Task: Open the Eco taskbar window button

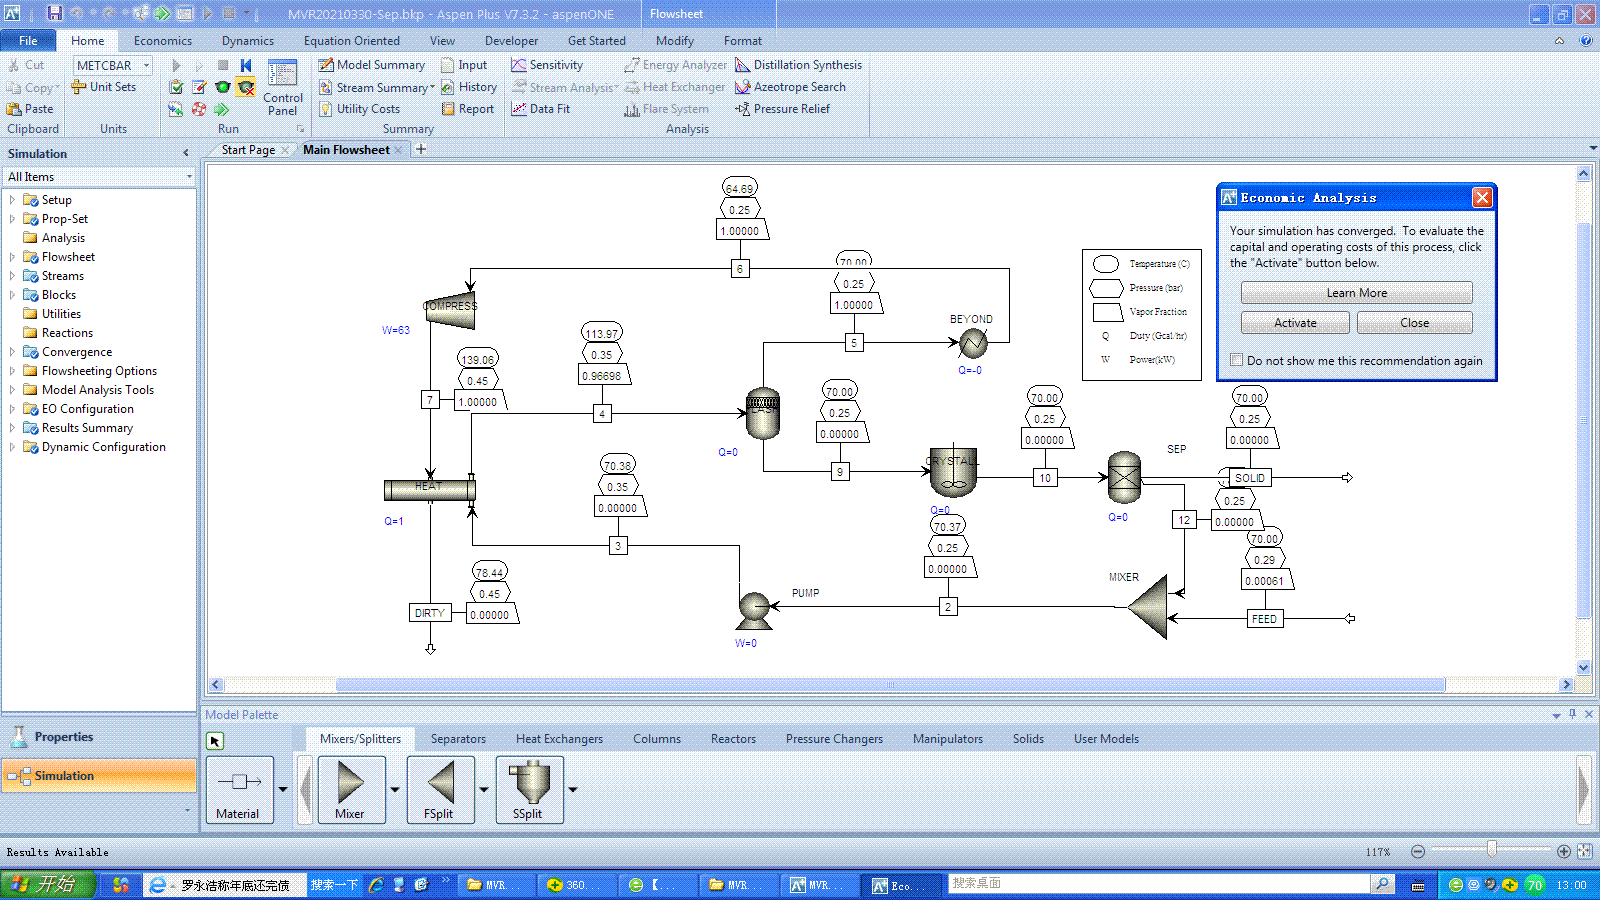Action: [x=901, y=885]
